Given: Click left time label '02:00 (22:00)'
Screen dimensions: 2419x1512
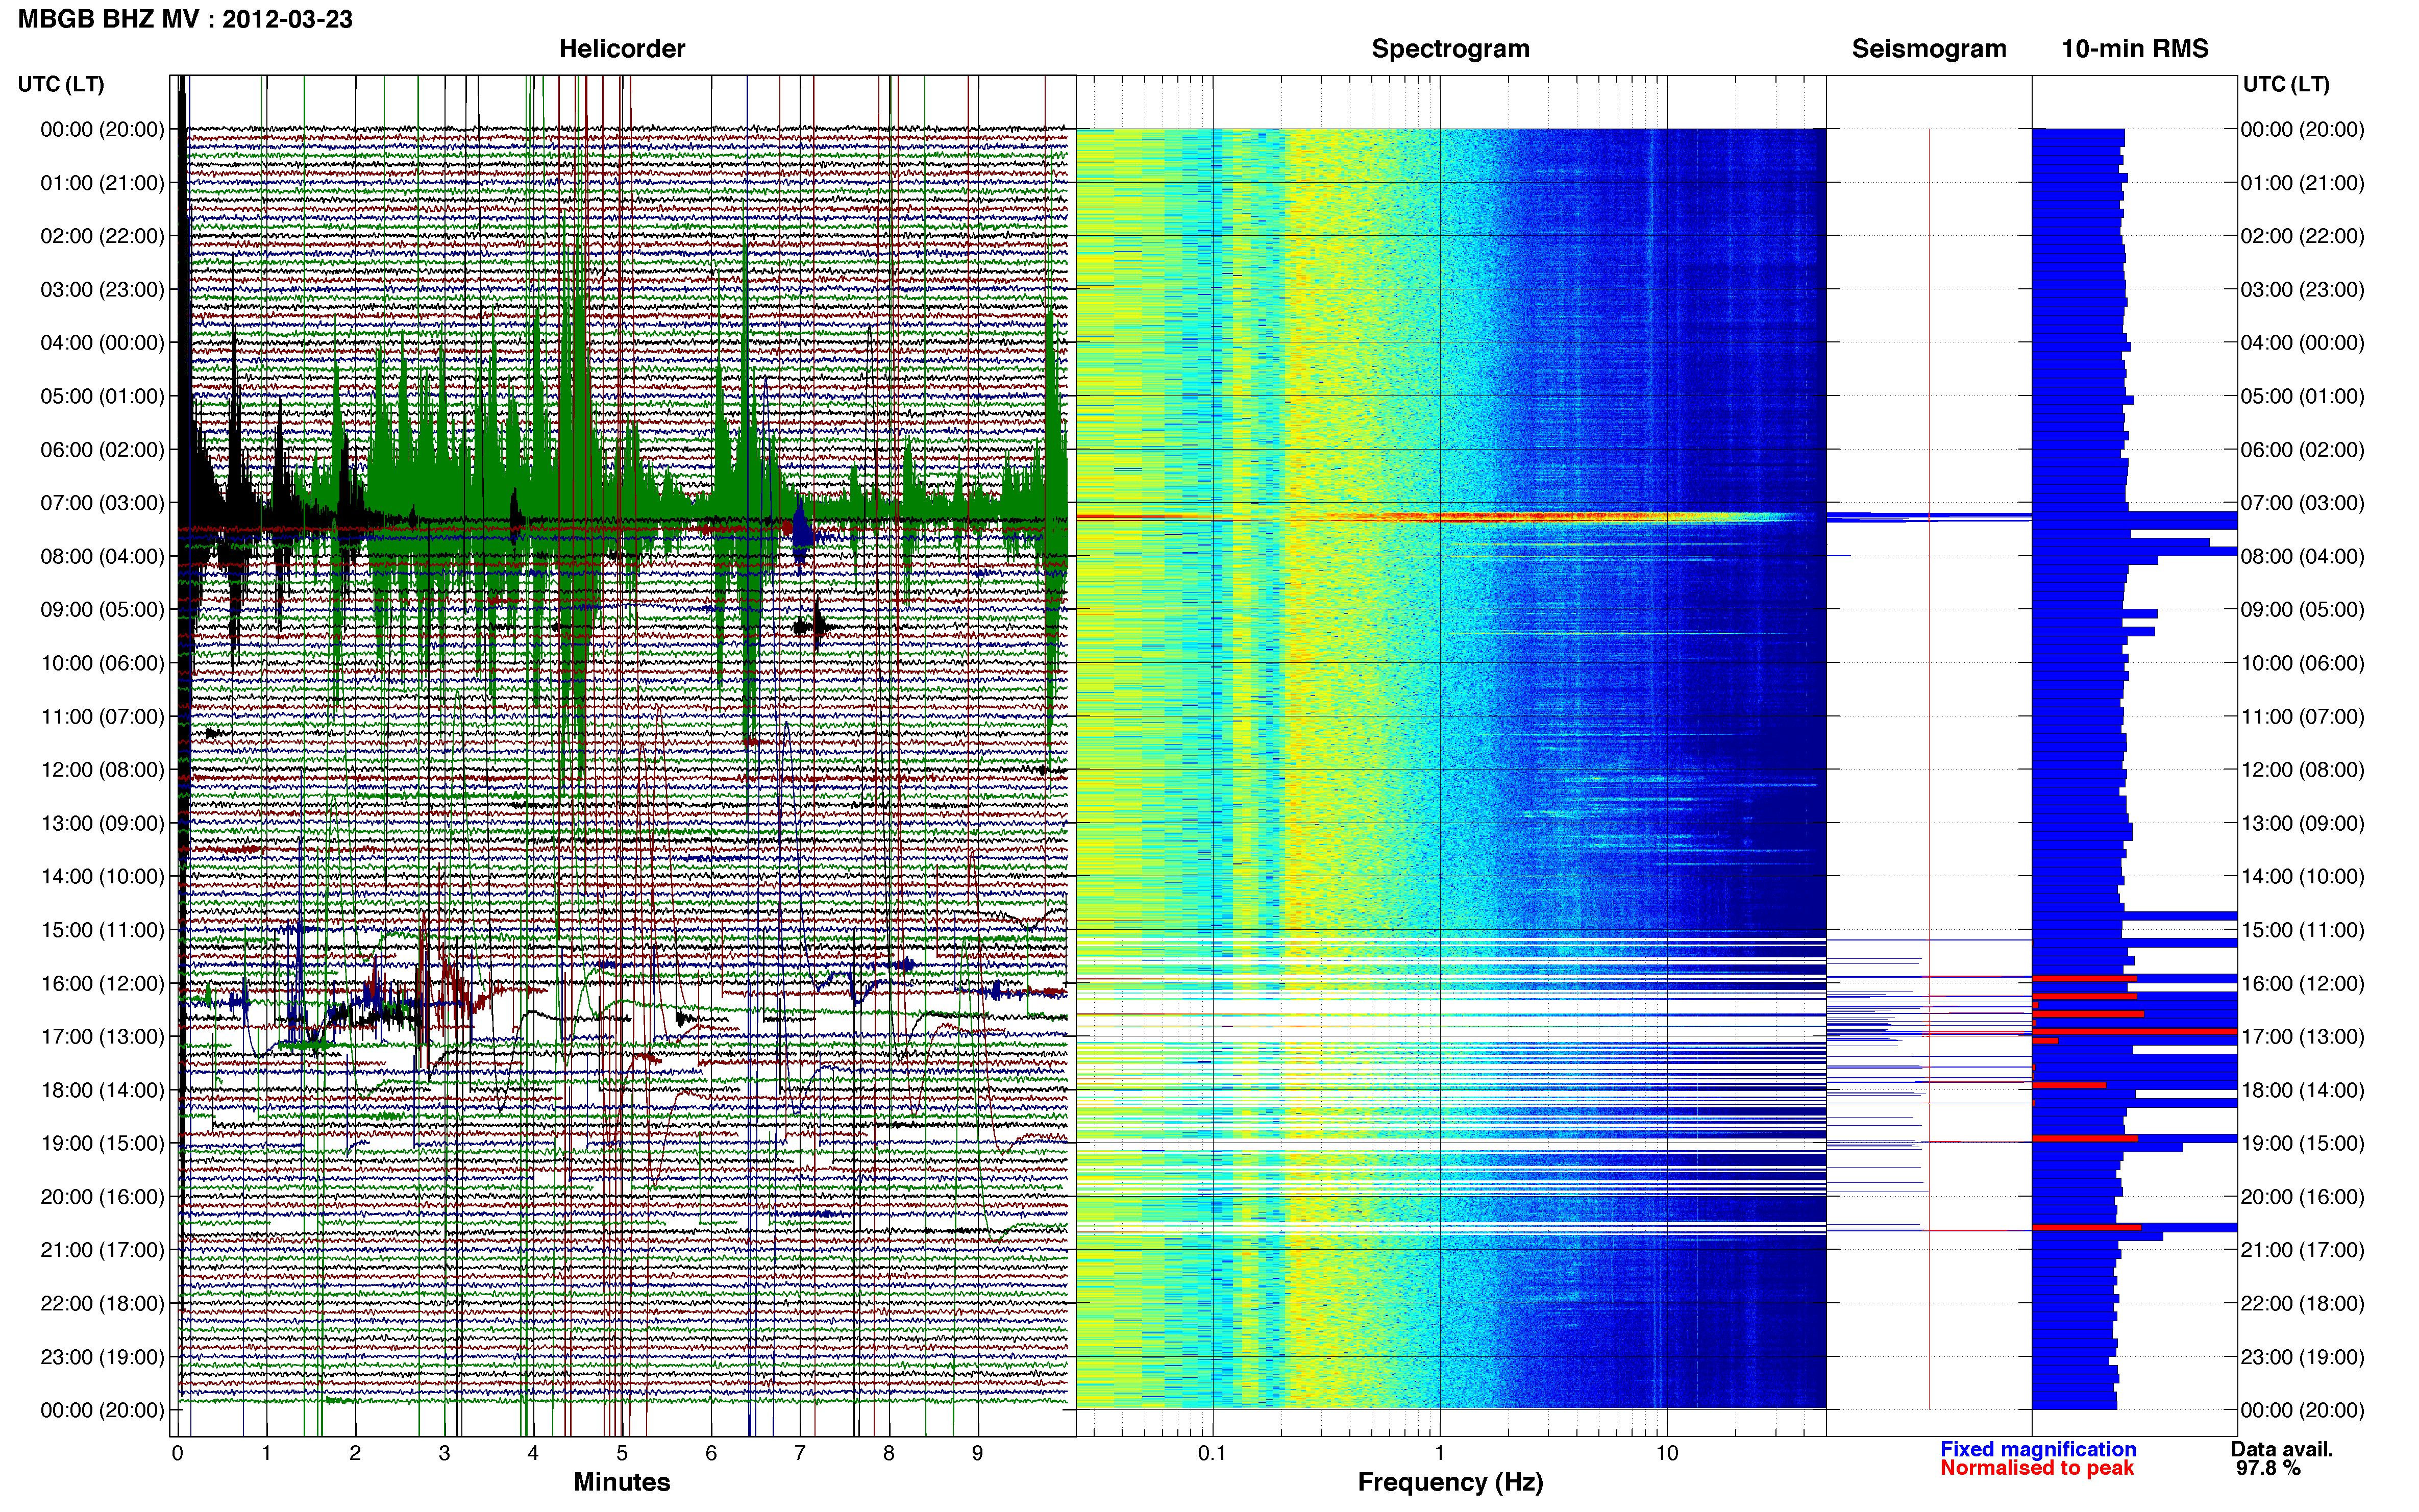Looking at the screenshot, I should (102, 236).
